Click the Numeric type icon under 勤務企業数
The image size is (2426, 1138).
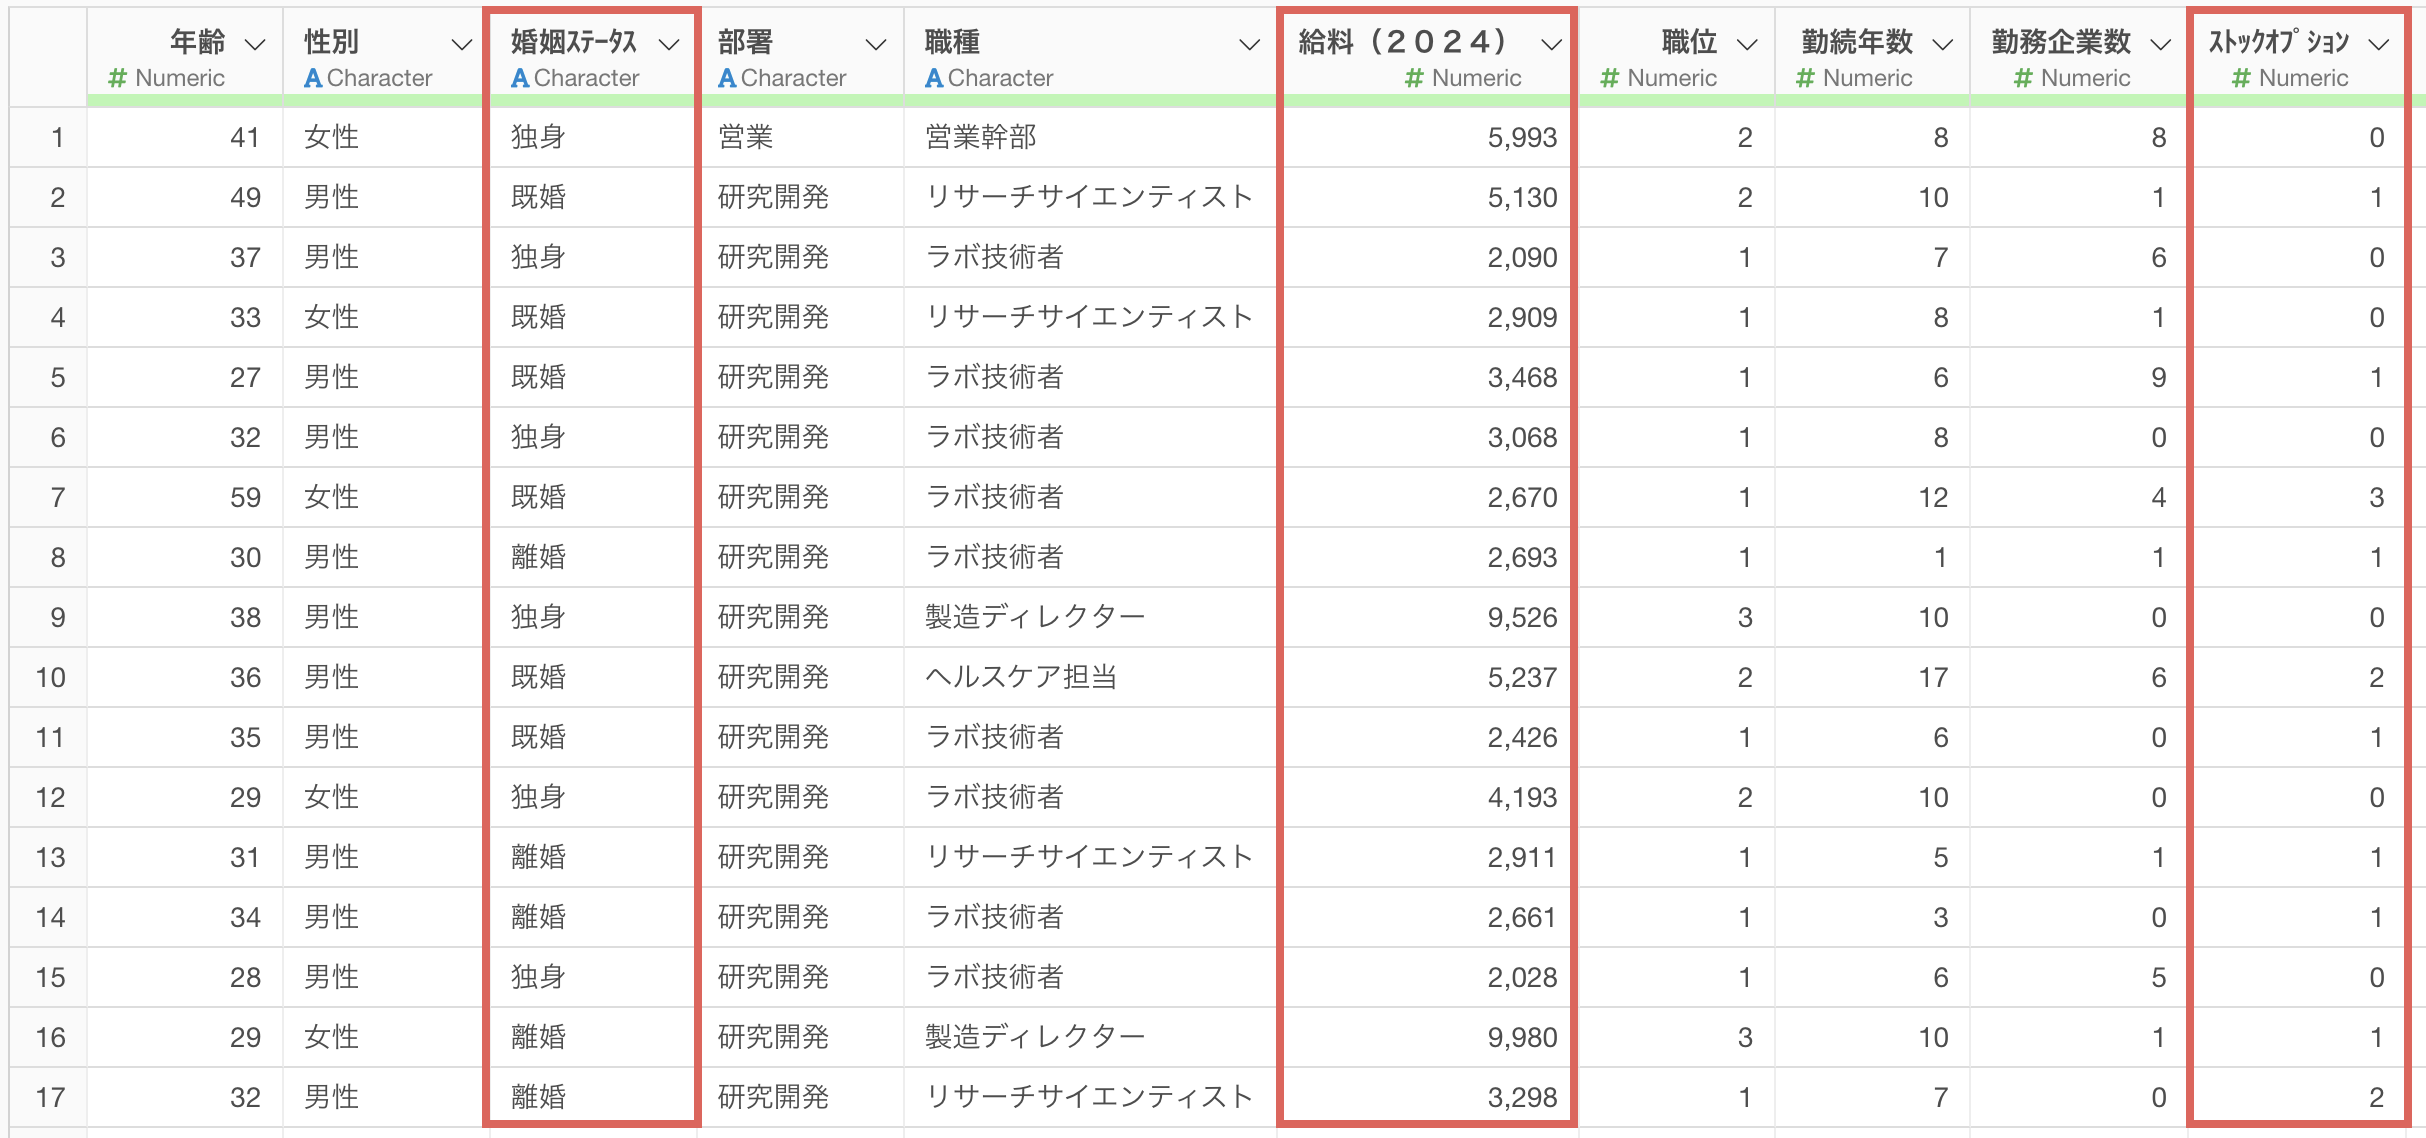coord(2023,78)
